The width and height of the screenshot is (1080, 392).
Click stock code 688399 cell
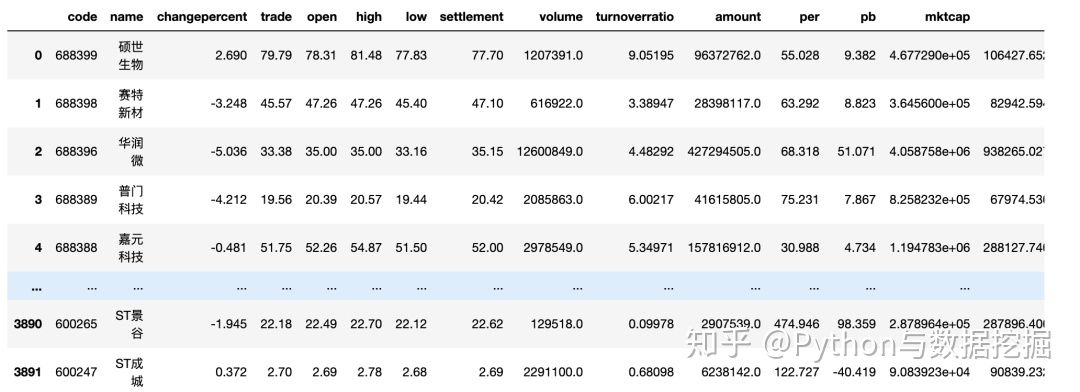pyautogui.click(x=76, y=55)
